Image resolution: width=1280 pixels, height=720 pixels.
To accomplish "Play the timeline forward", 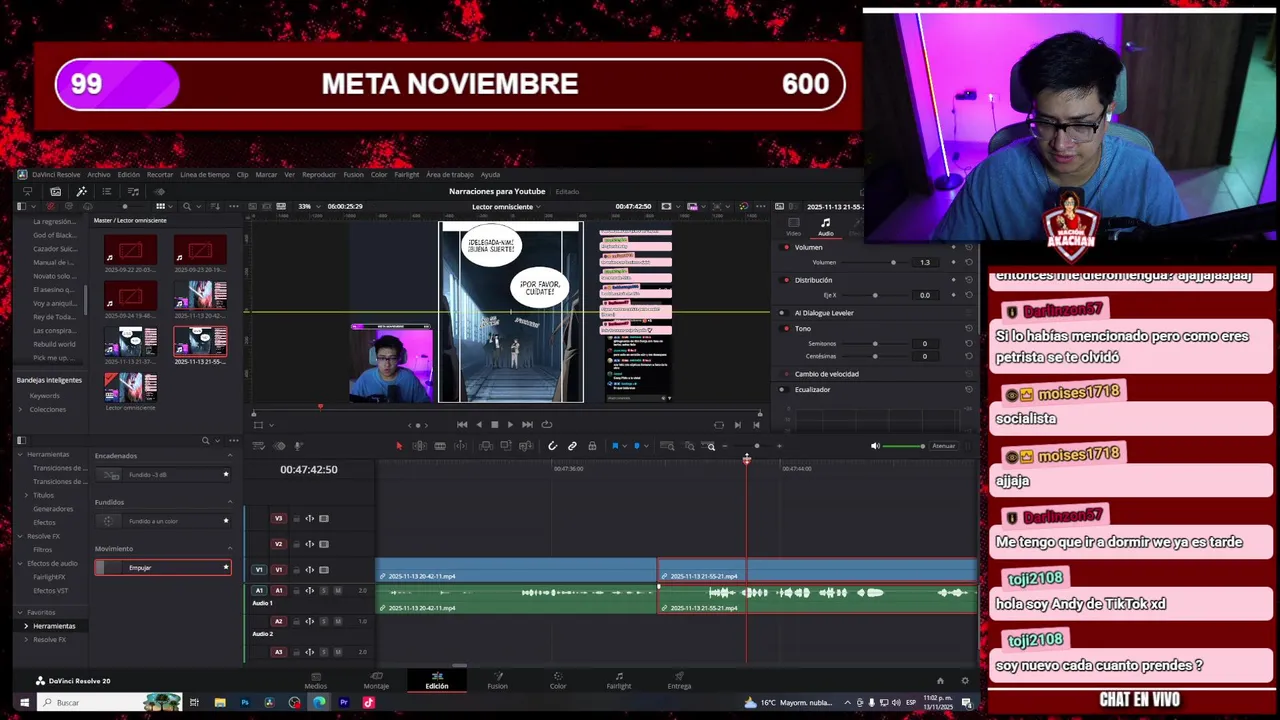I will tap(510, 424).
